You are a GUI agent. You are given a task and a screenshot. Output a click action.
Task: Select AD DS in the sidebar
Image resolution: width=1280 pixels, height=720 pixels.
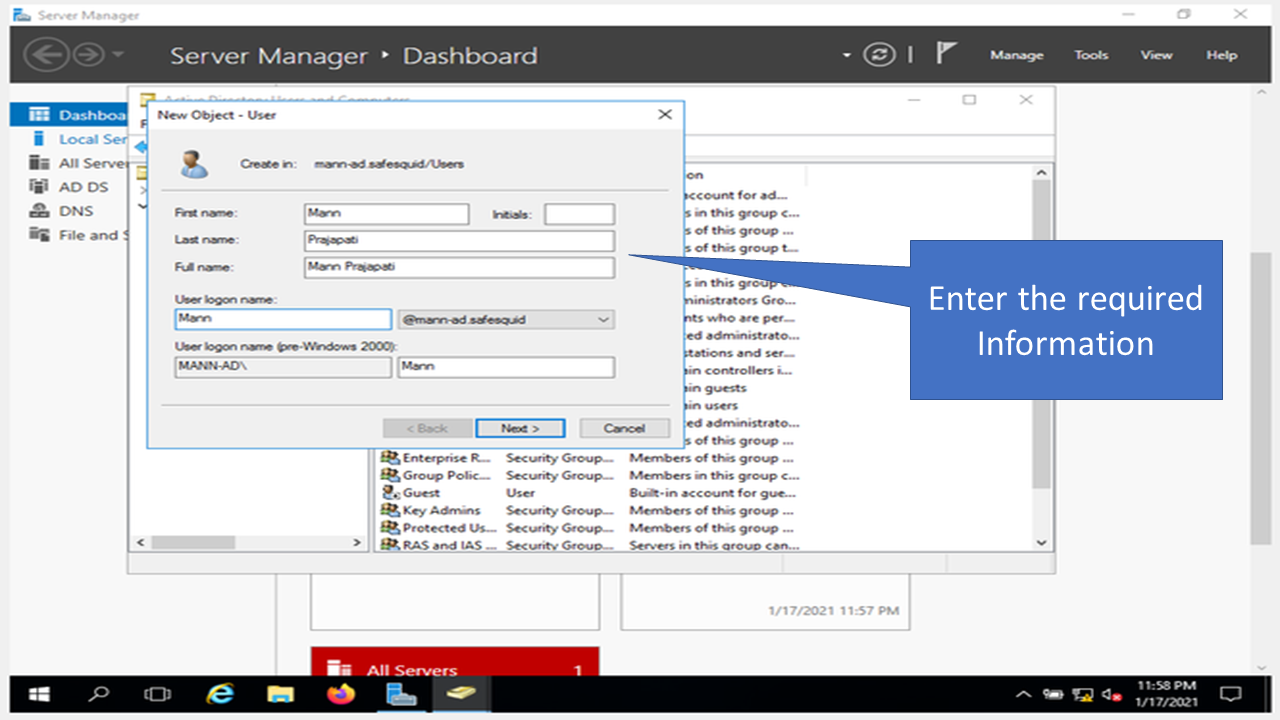[69, 187]
